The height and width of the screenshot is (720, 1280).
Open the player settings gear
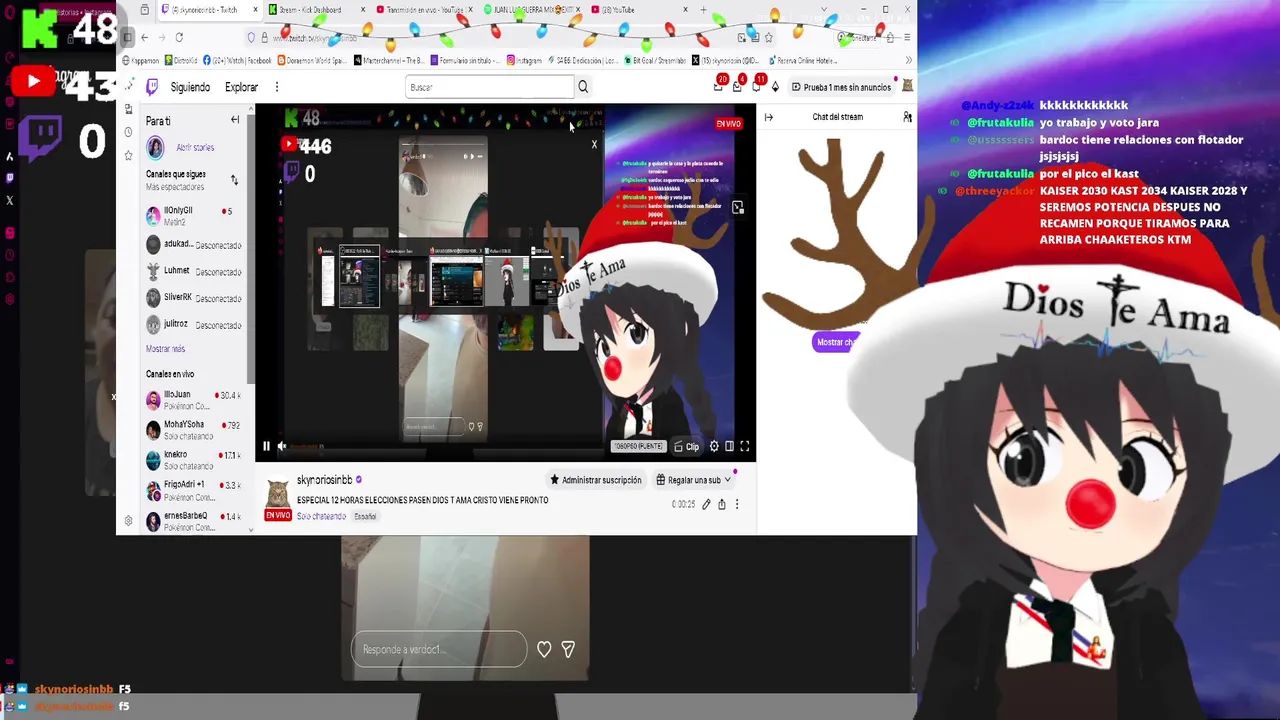pos(714,447)
